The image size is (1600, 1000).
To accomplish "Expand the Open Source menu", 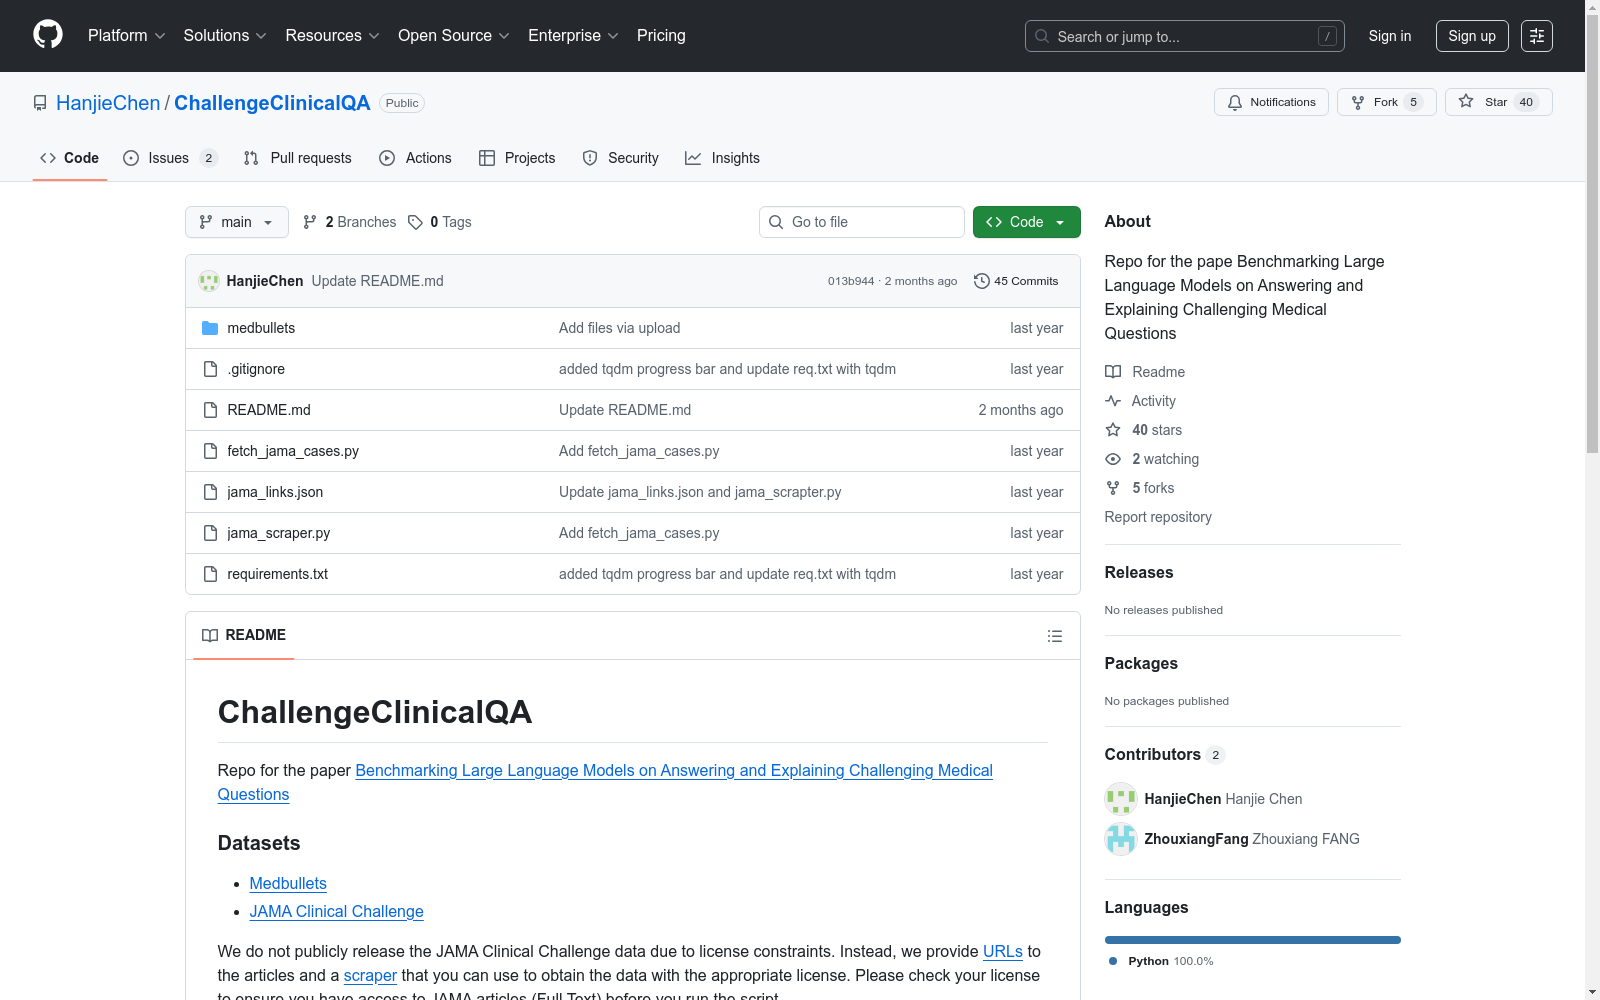I will [454, 36].
